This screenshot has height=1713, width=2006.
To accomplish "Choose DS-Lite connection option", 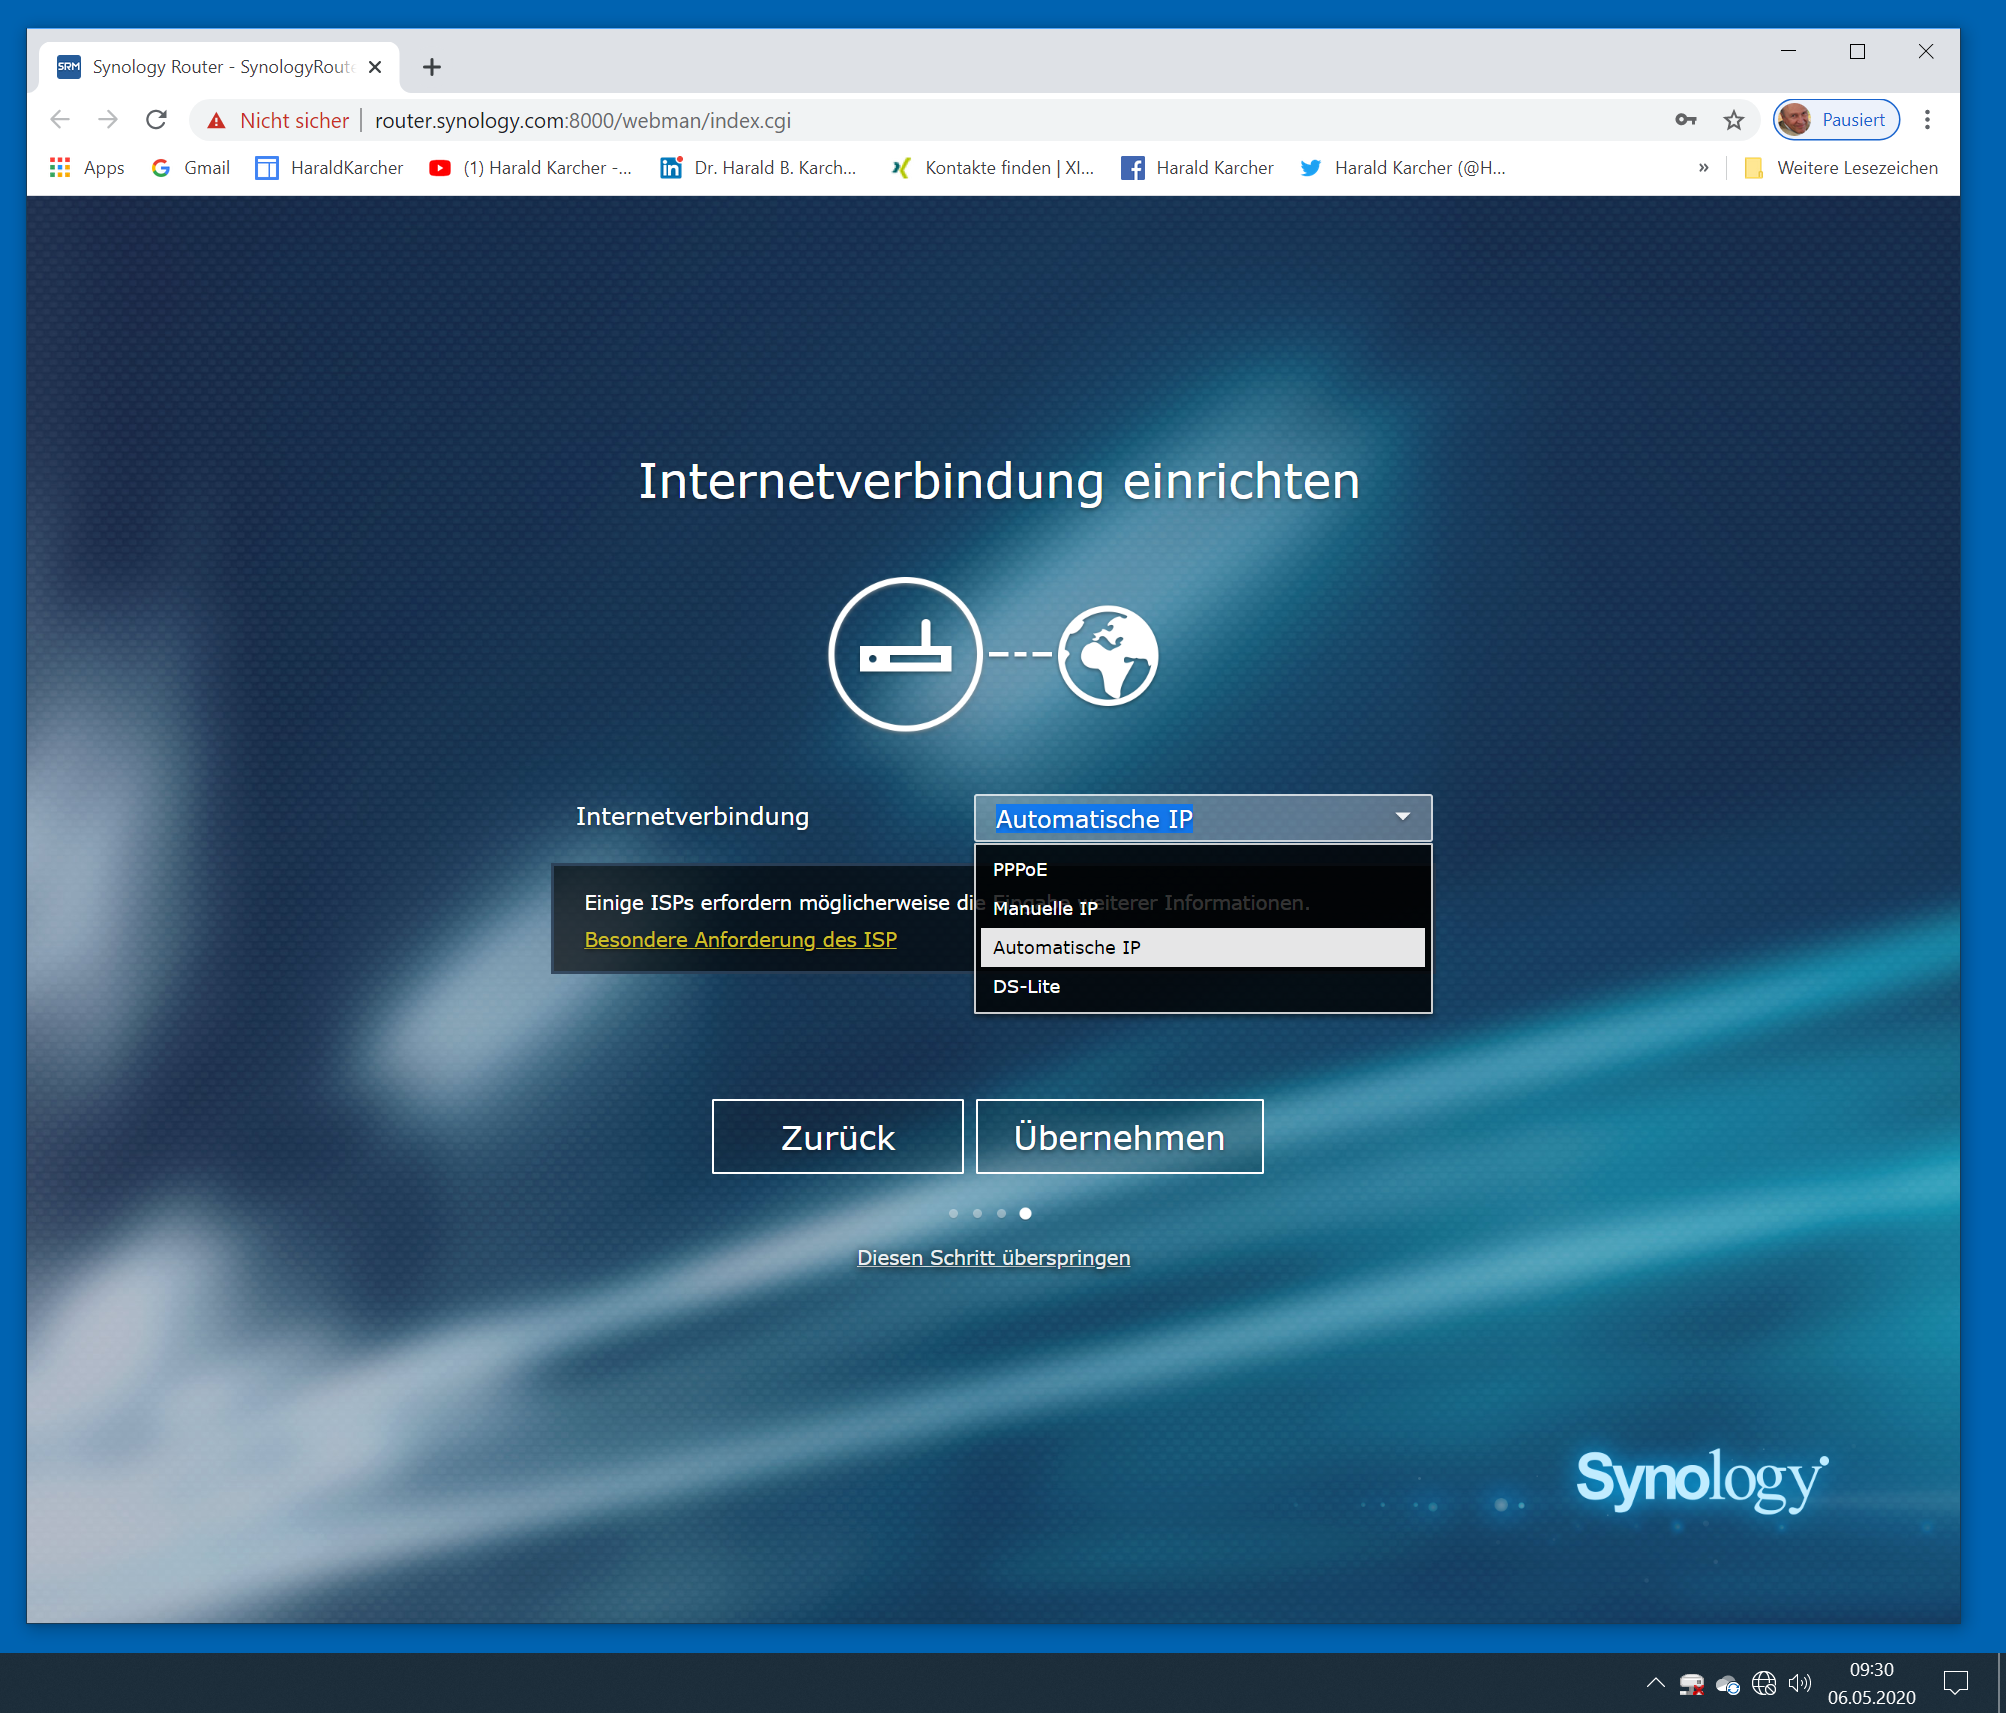I will (x=1026, y=986).
